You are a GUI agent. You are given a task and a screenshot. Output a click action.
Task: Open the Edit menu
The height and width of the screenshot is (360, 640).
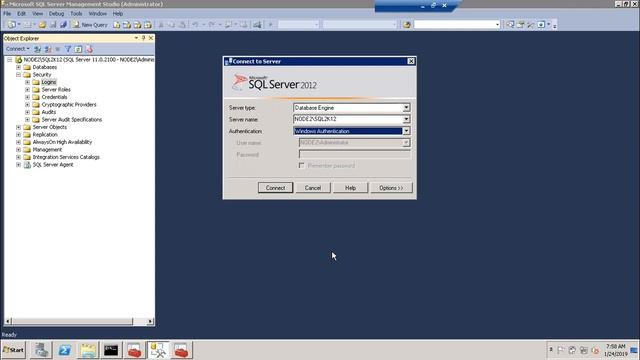pos(21,13)
